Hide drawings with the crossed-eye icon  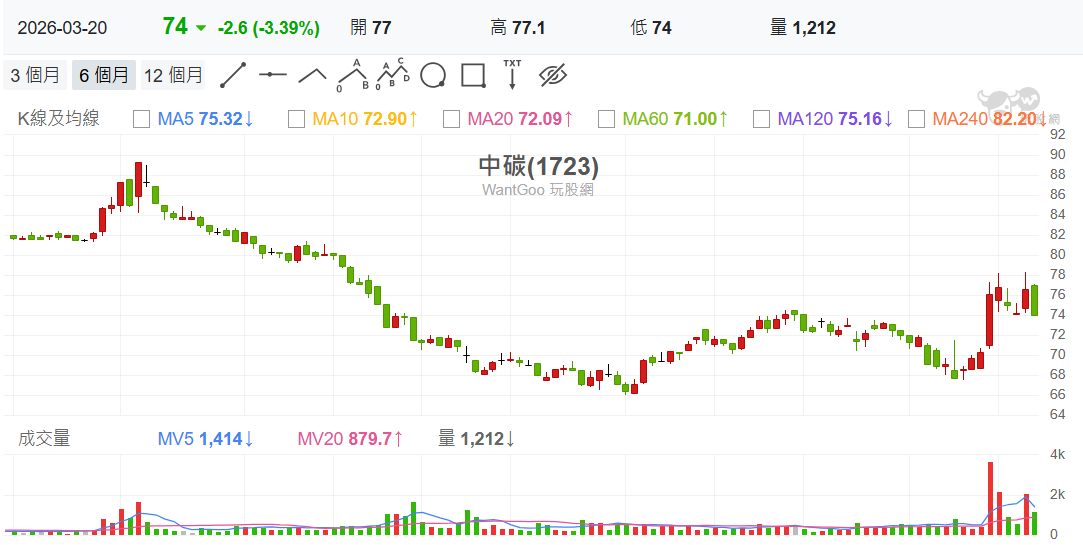pyautogui.click(x=553, y=75)
